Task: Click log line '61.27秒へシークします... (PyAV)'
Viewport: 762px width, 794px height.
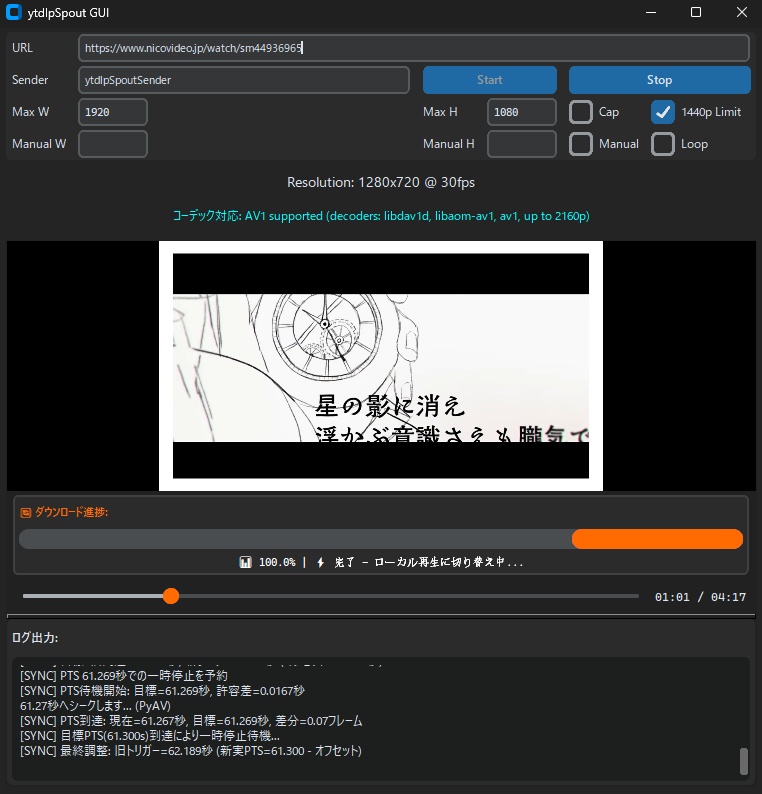Action: point(95,706)
